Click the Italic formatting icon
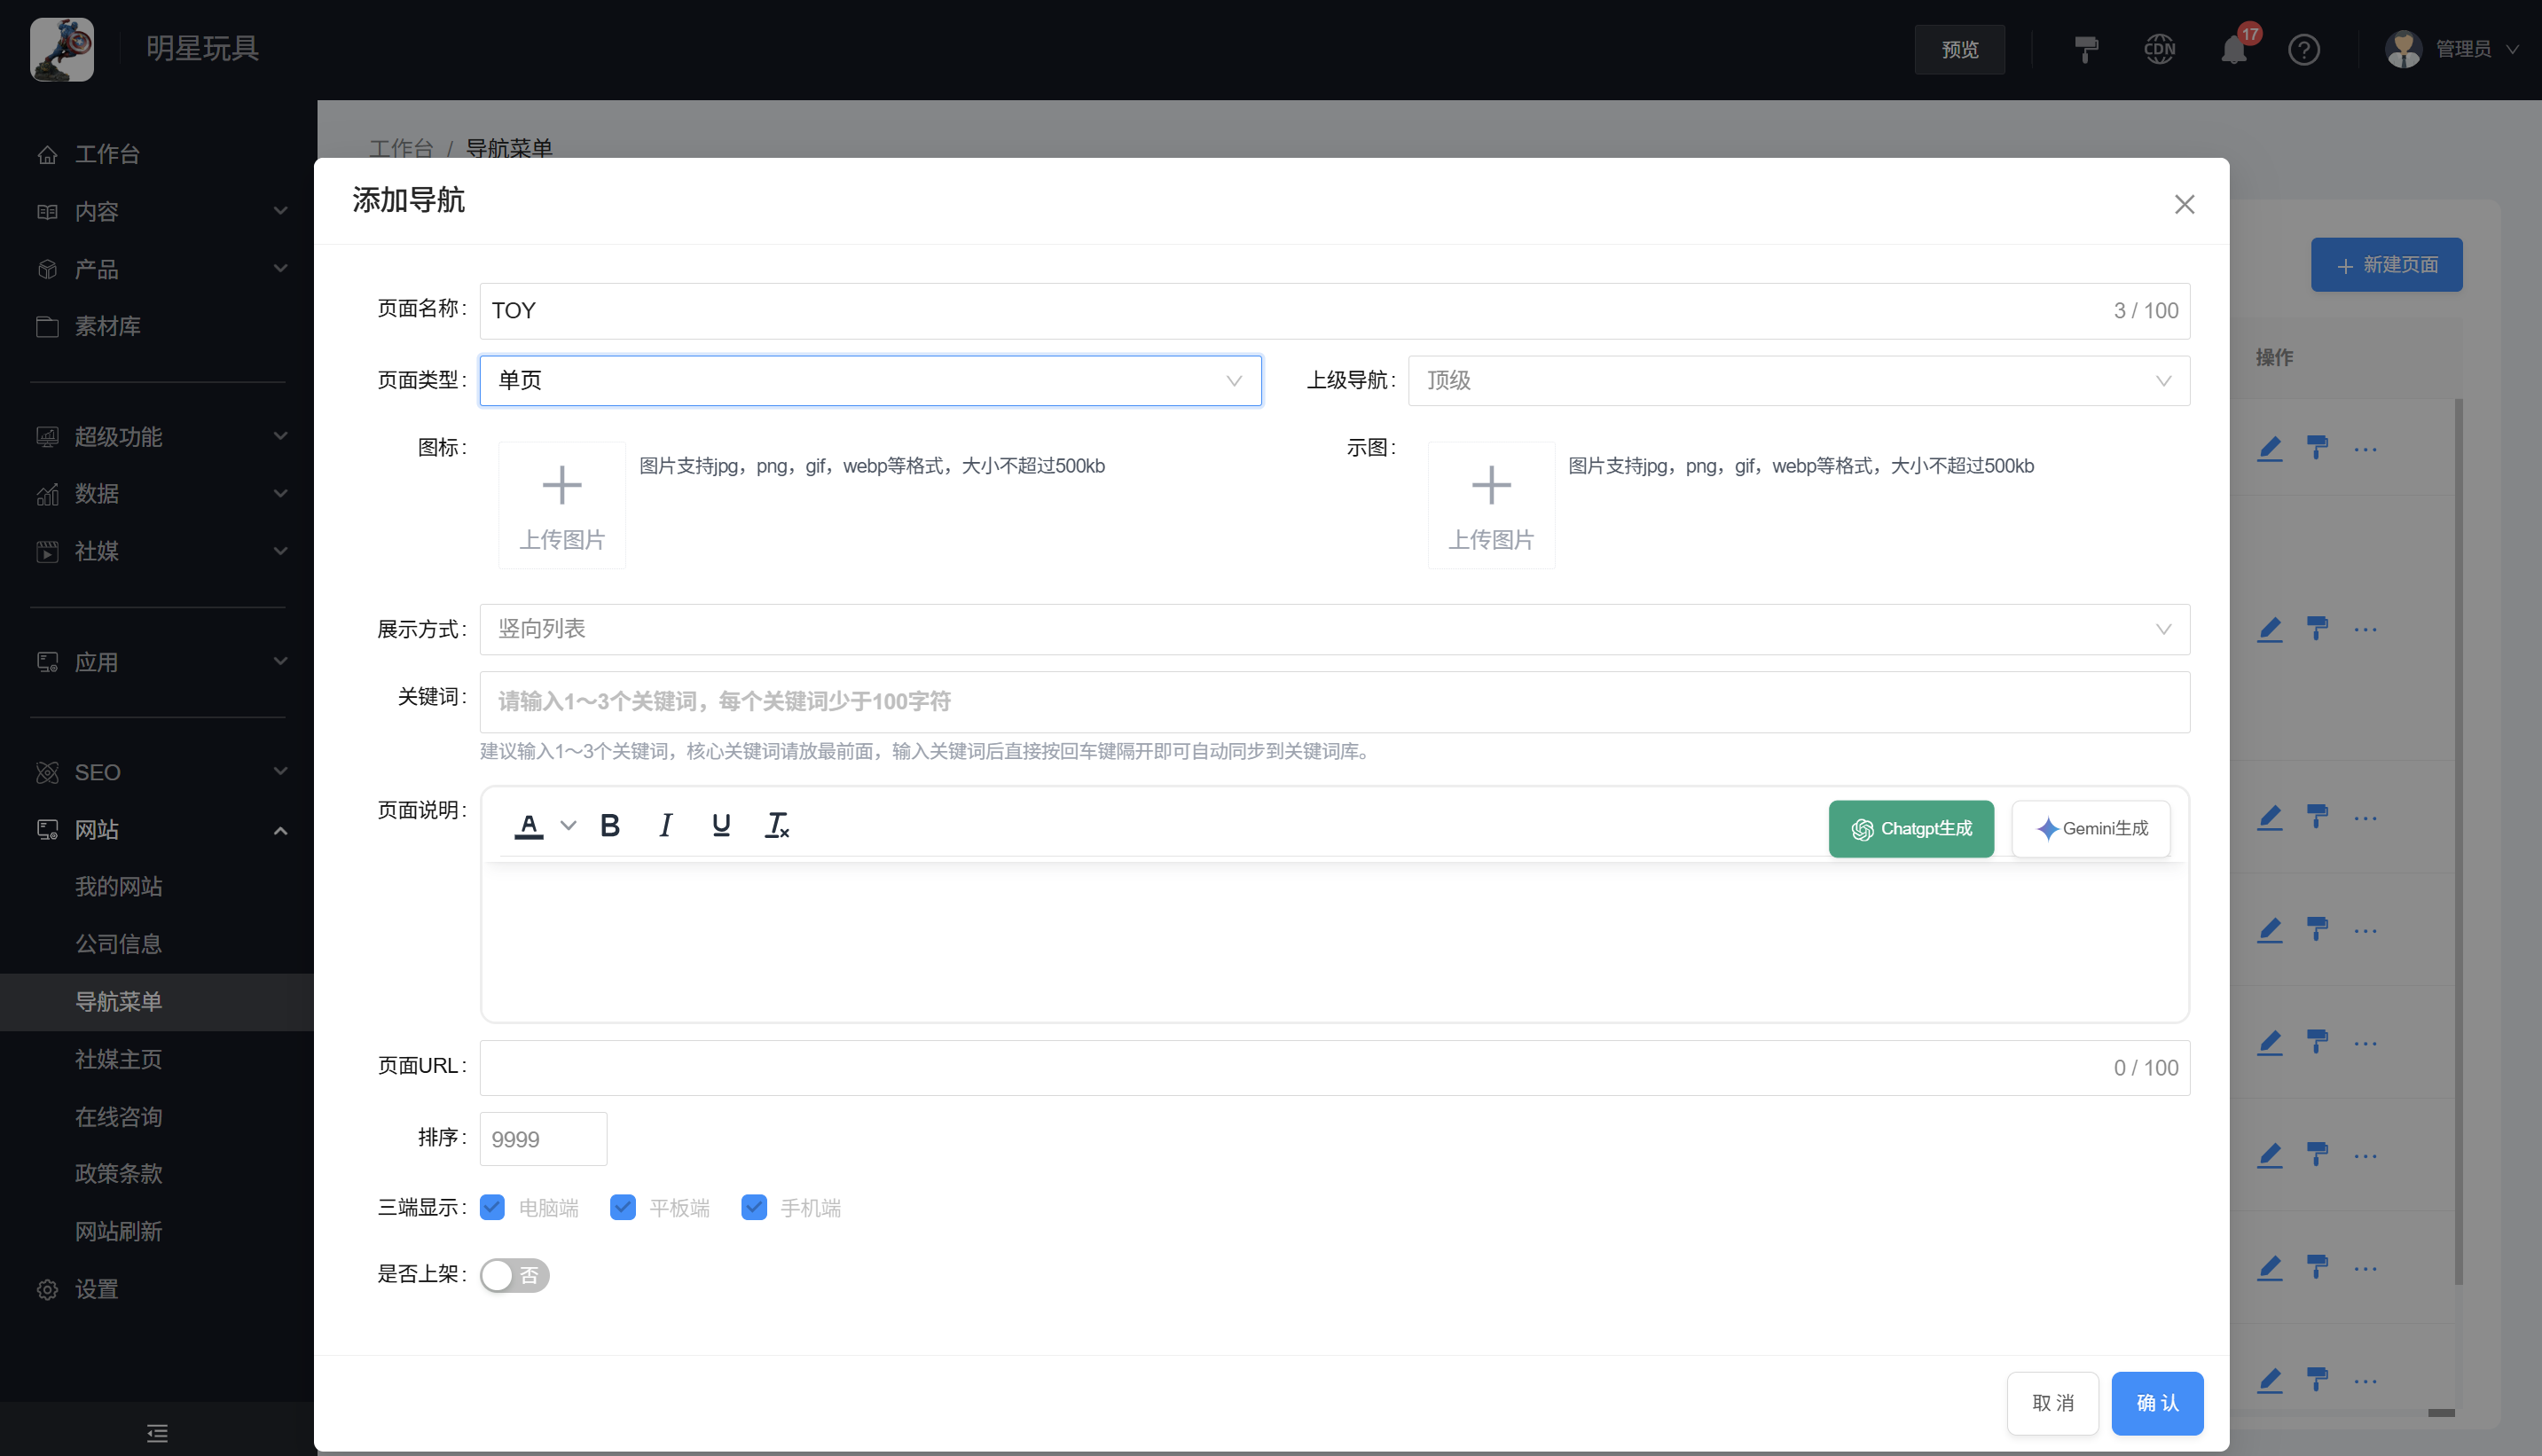Image resolution: width=2542 pixels, height=1456 pixels. tap(665, 826)
